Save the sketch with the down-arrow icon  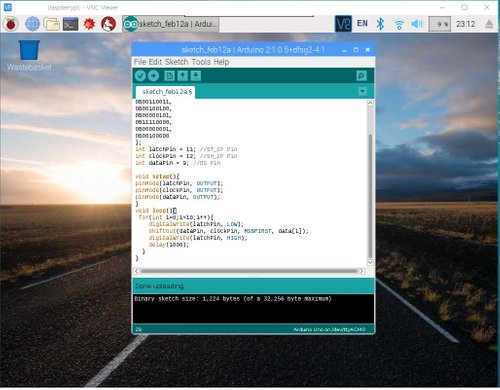pyautogui.click(x=196, y=76)
